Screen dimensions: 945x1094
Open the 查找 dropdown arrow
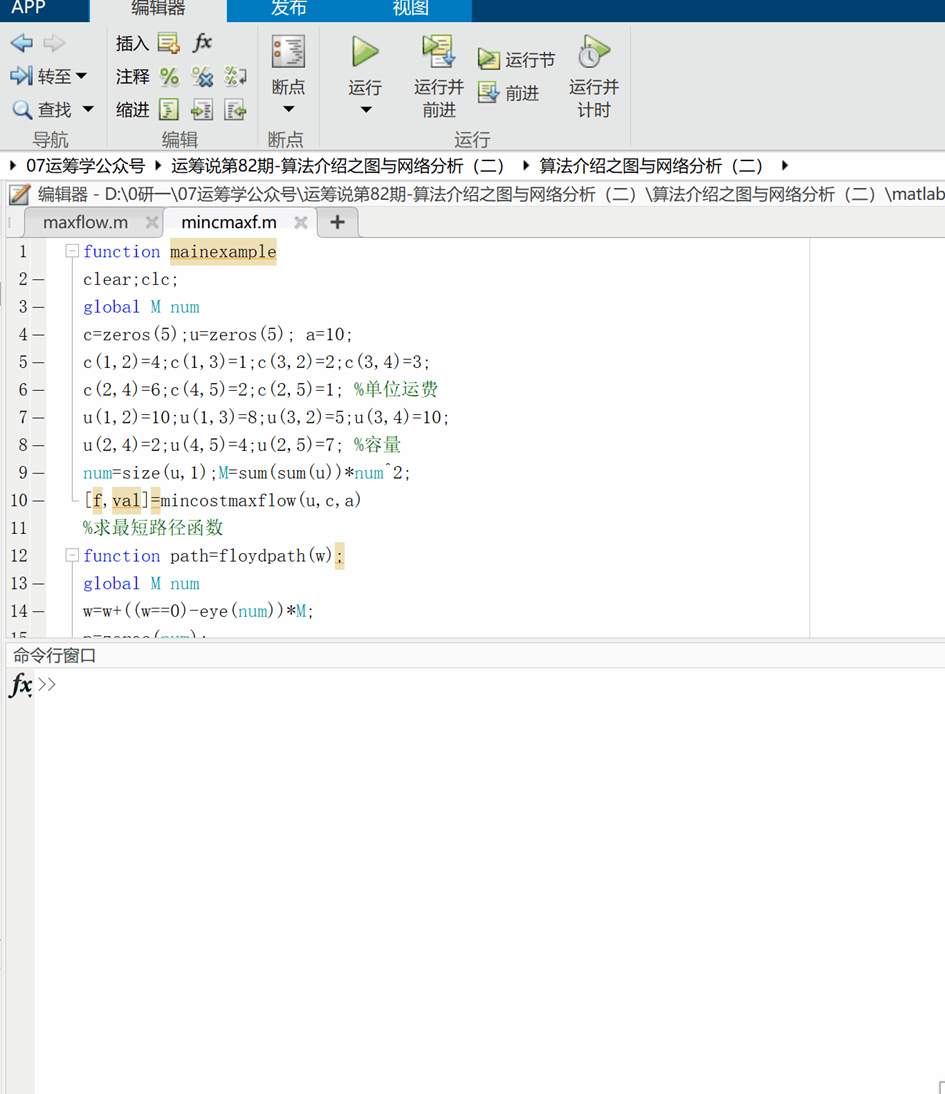pyautogui.click(x=88, y=109)
